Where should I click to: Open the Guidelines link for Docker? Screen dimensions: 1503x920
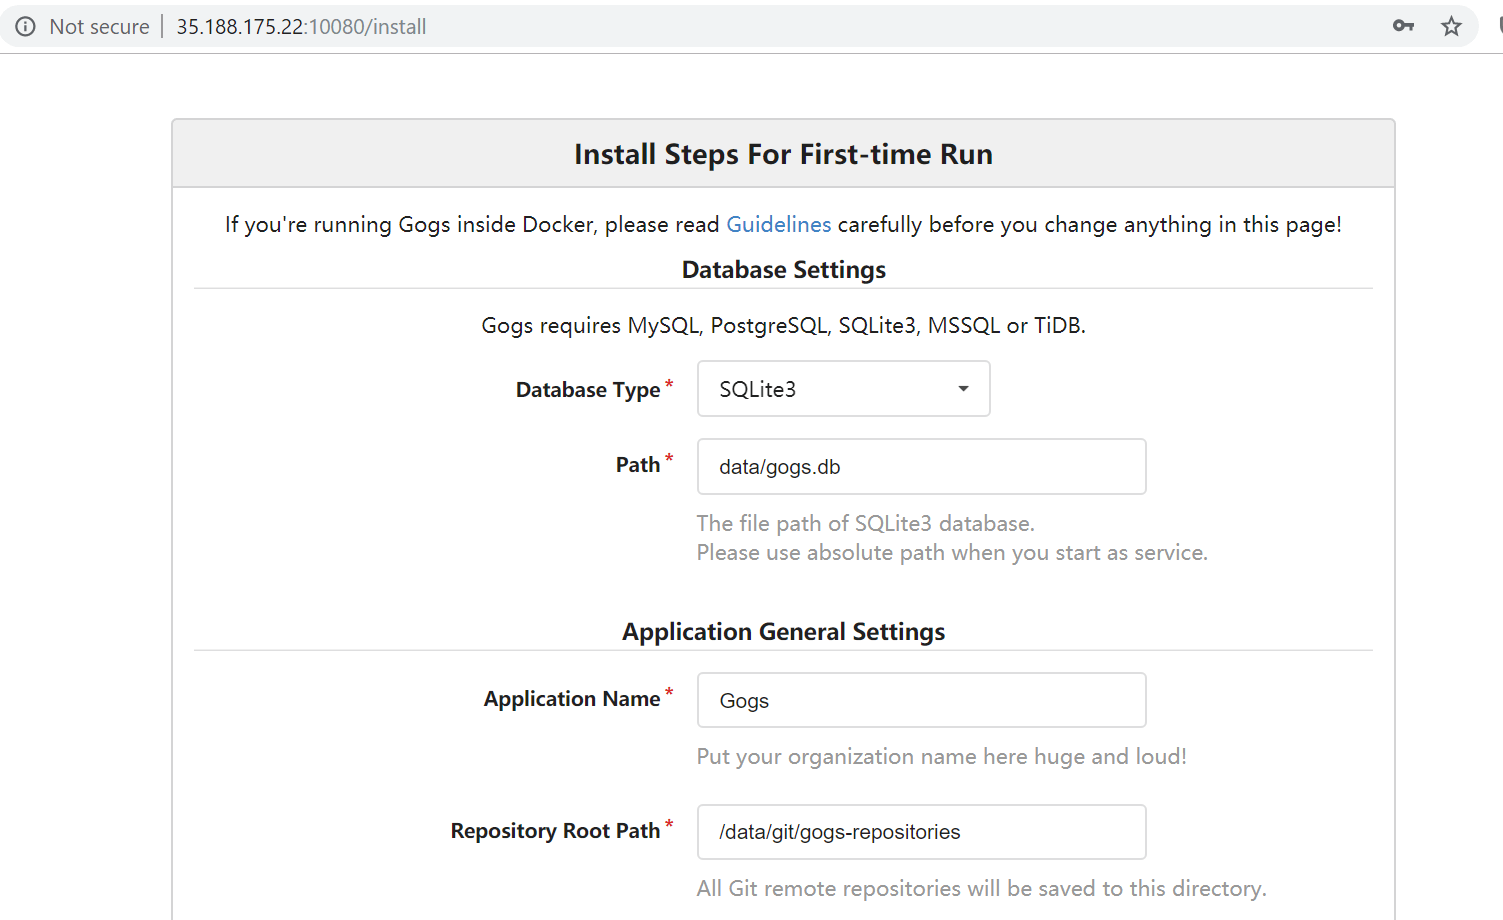click(x=778, y=224)
